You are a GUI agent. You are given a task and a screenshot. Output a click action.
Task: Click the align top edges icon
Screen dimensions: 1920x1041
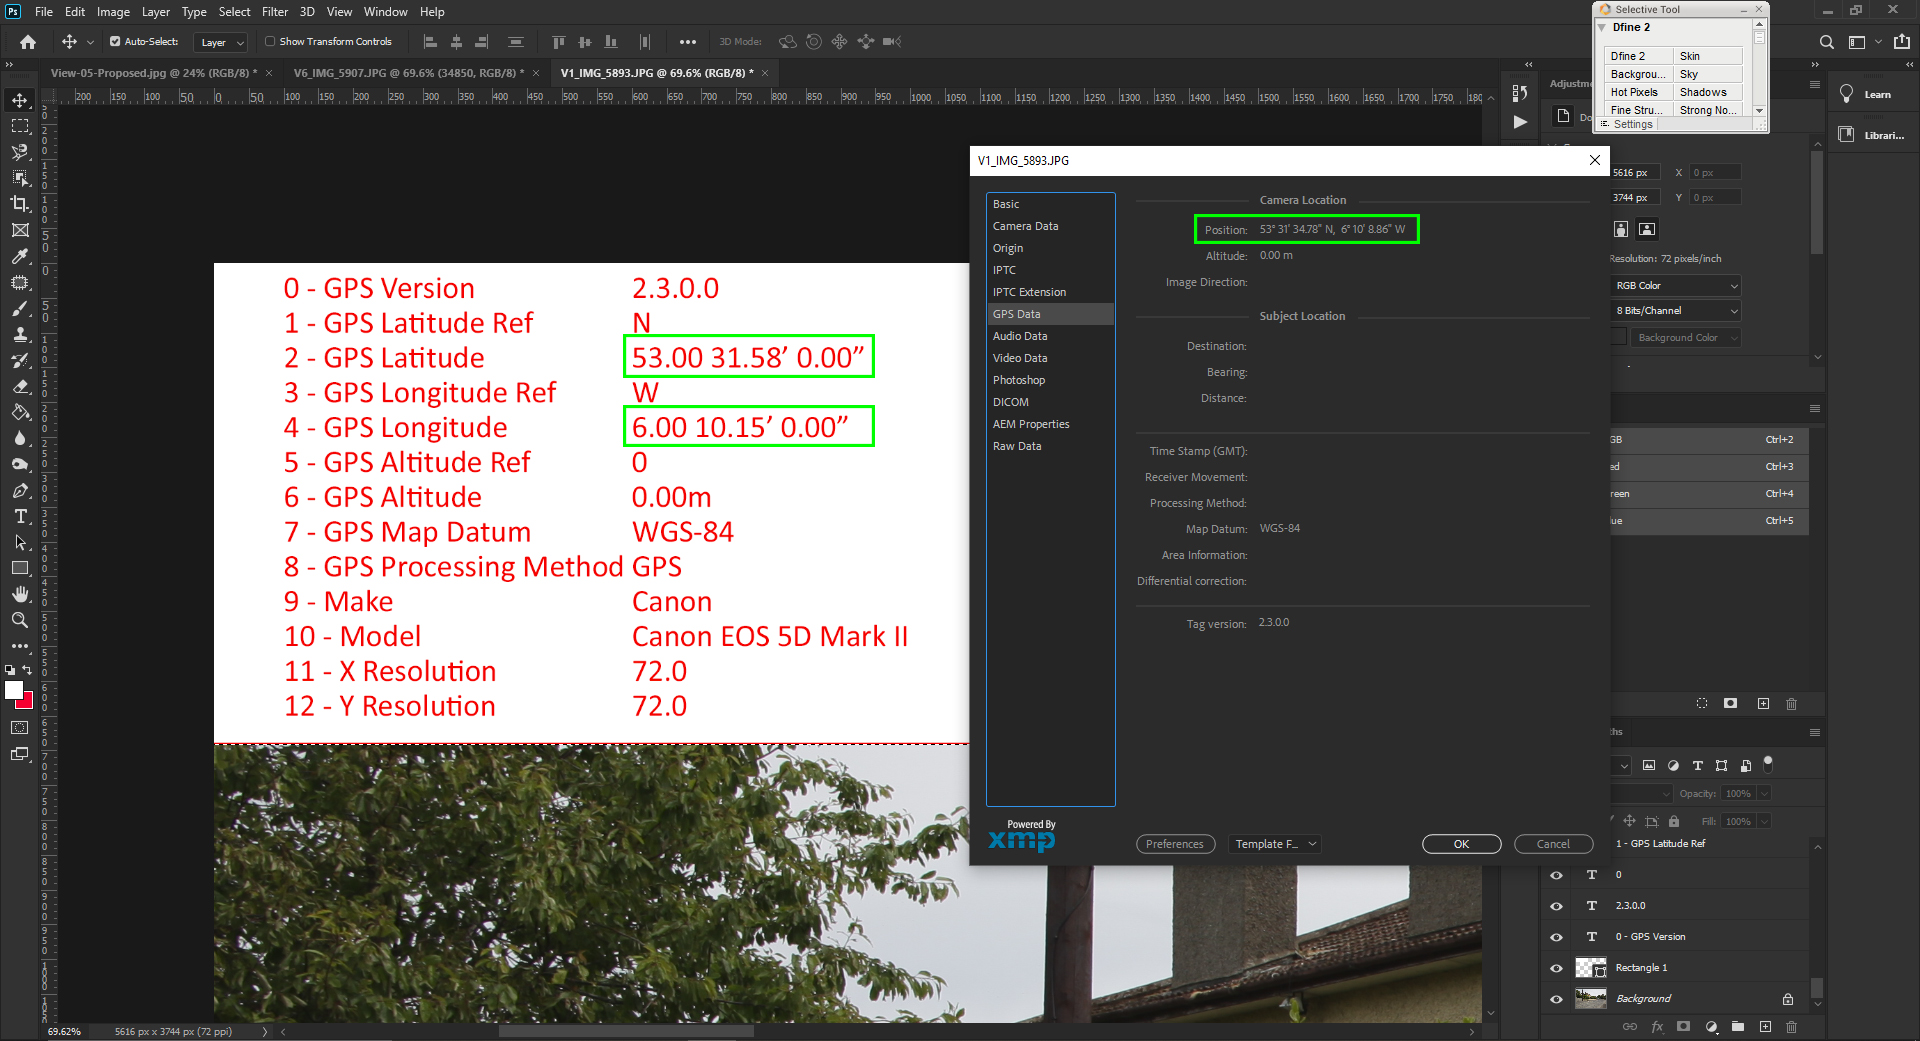tap(559, 42)
